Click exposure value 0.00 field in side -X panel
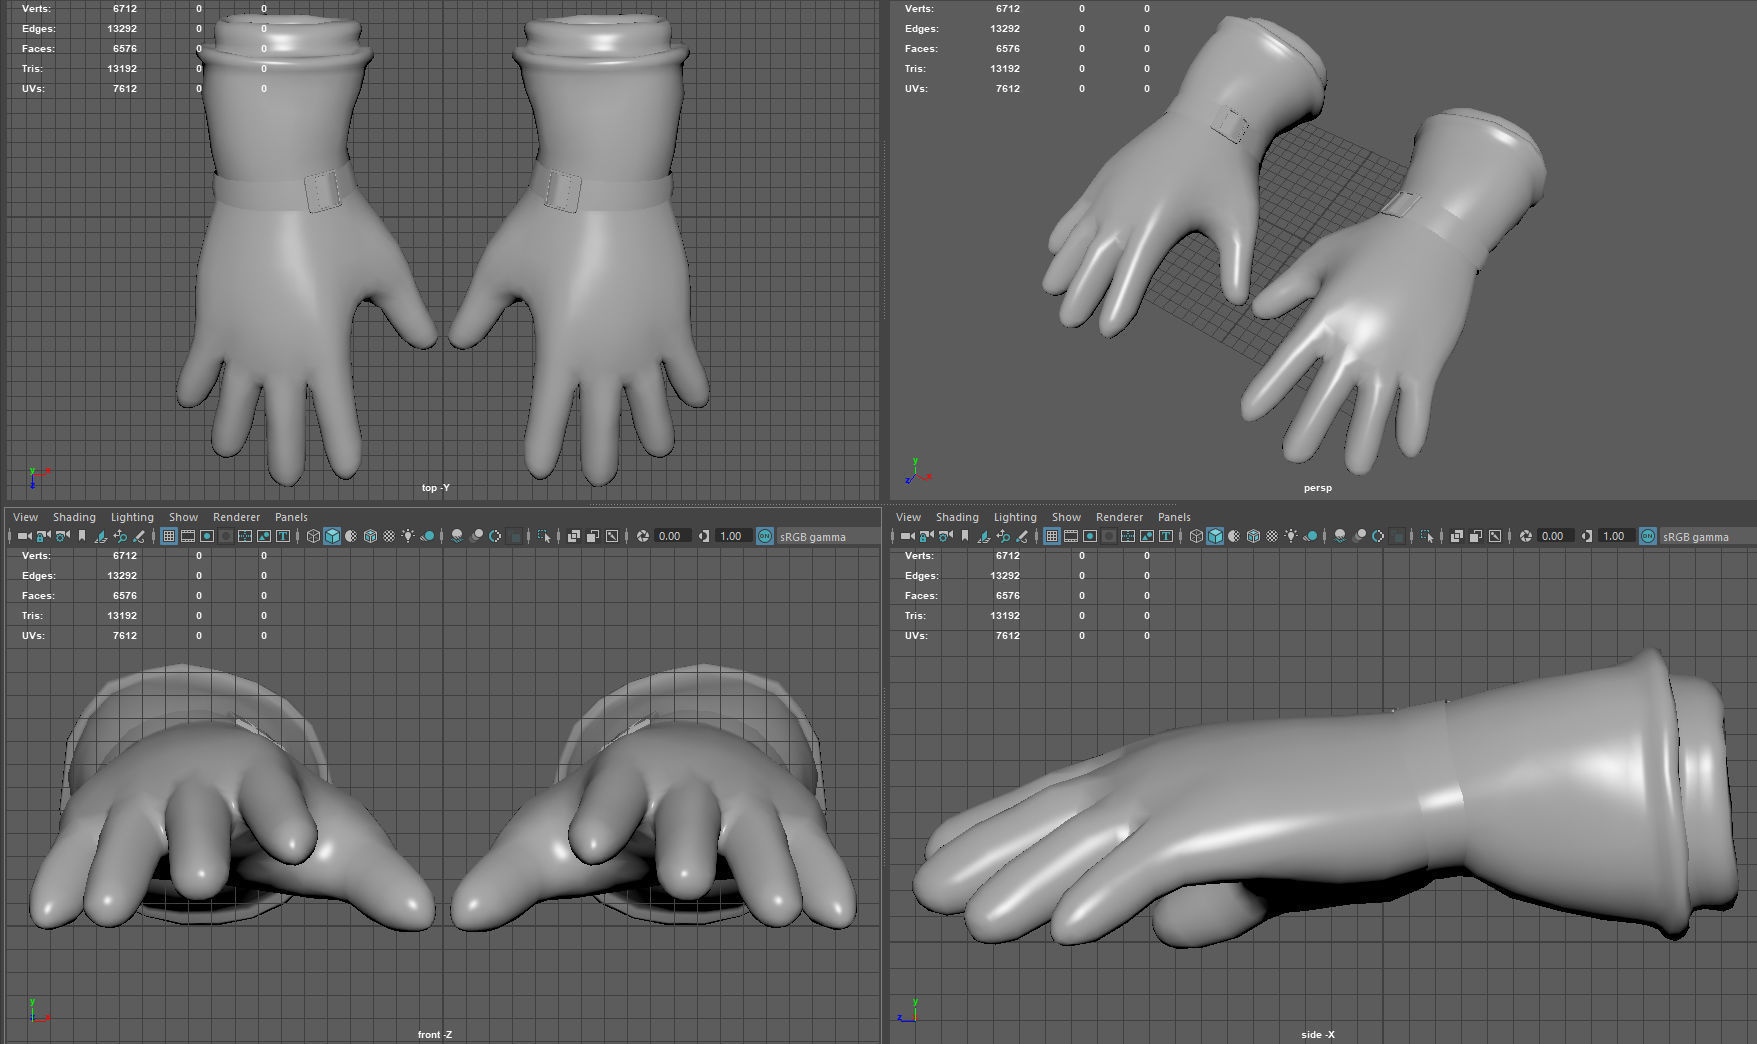This screenshot has height=1044, width=1757. pos(1555,536)
